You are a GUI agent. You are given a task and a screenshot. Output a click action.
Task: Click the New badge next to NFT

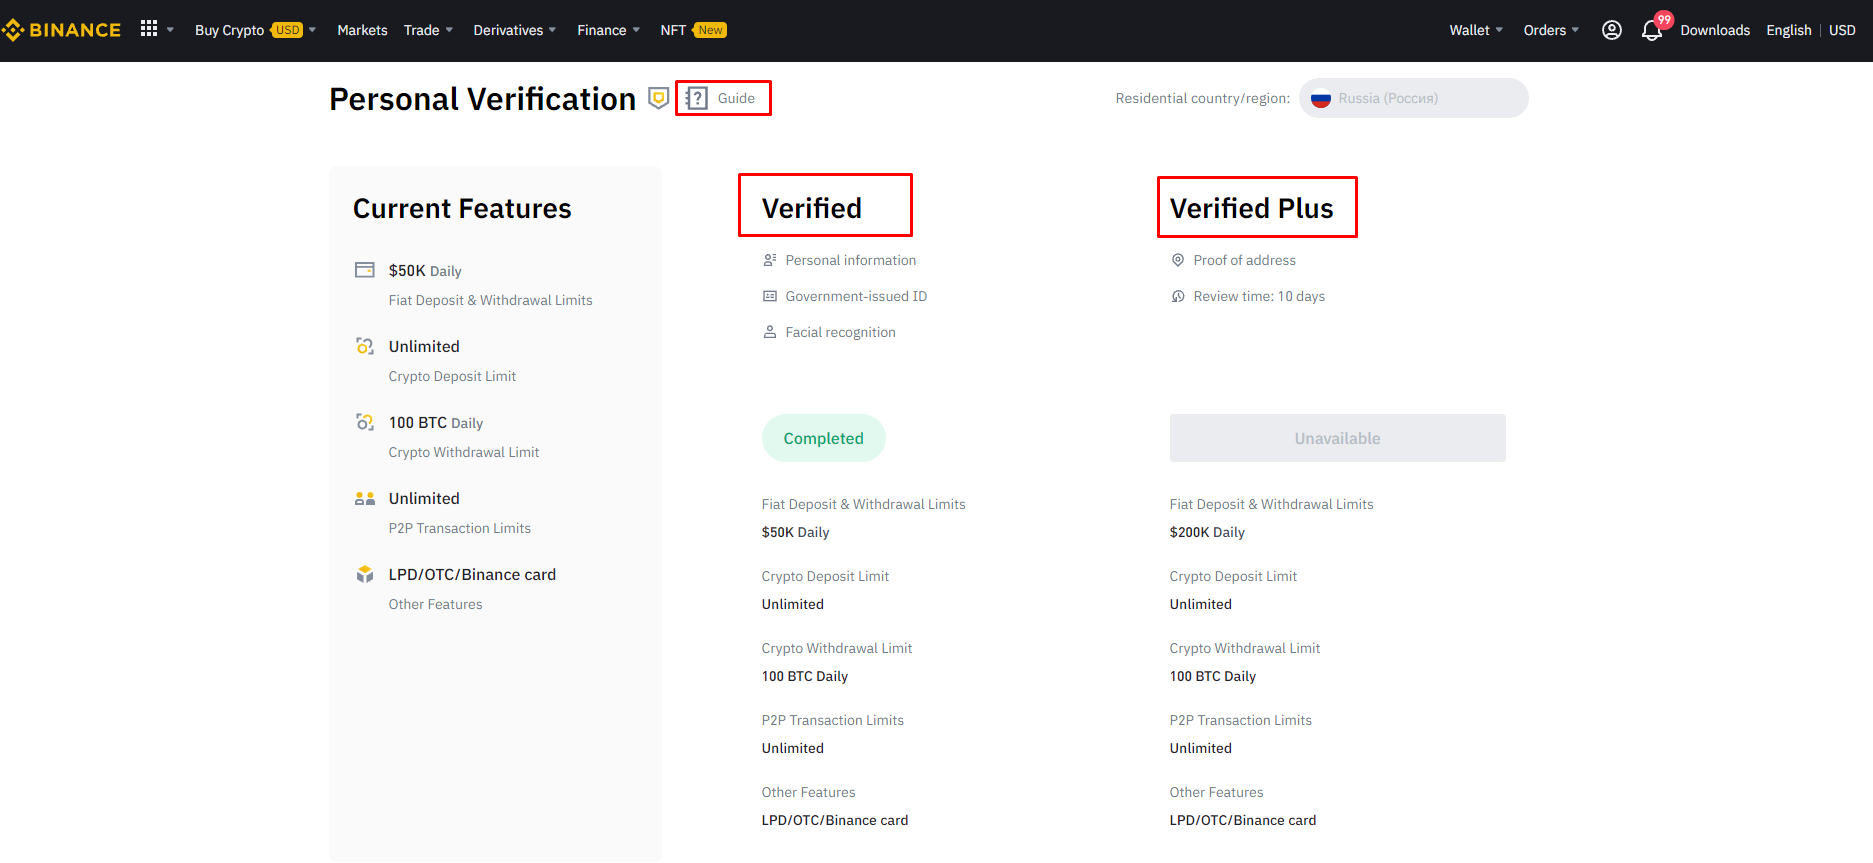tap(710, 30)
